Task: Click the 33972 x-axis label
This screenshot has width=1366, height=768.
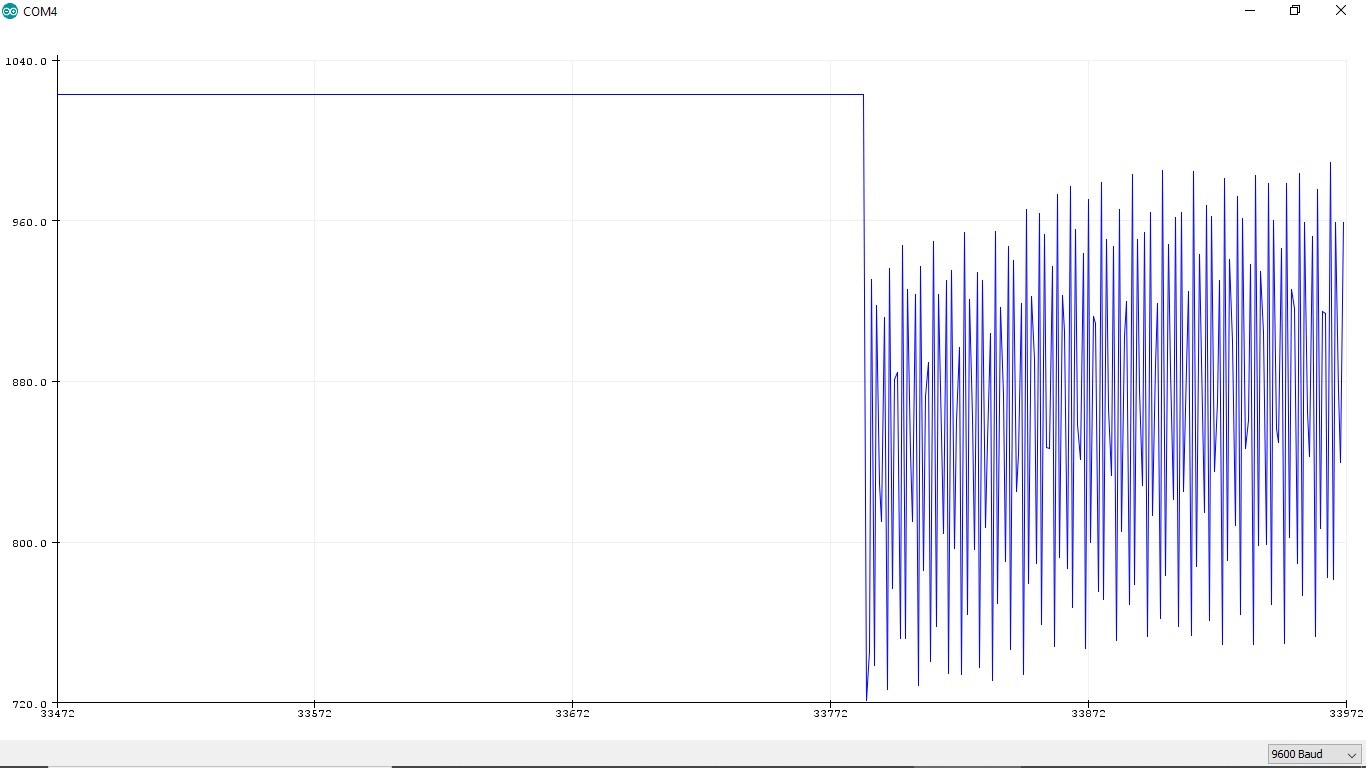Action: (x=1346, y=714)
